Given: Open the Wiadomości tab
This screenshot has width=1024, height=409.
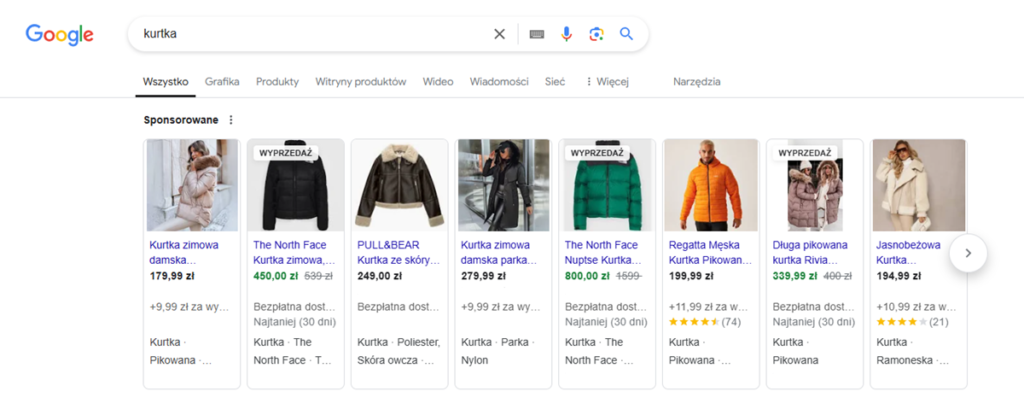Looking at the screenshot, I should 499,82.
